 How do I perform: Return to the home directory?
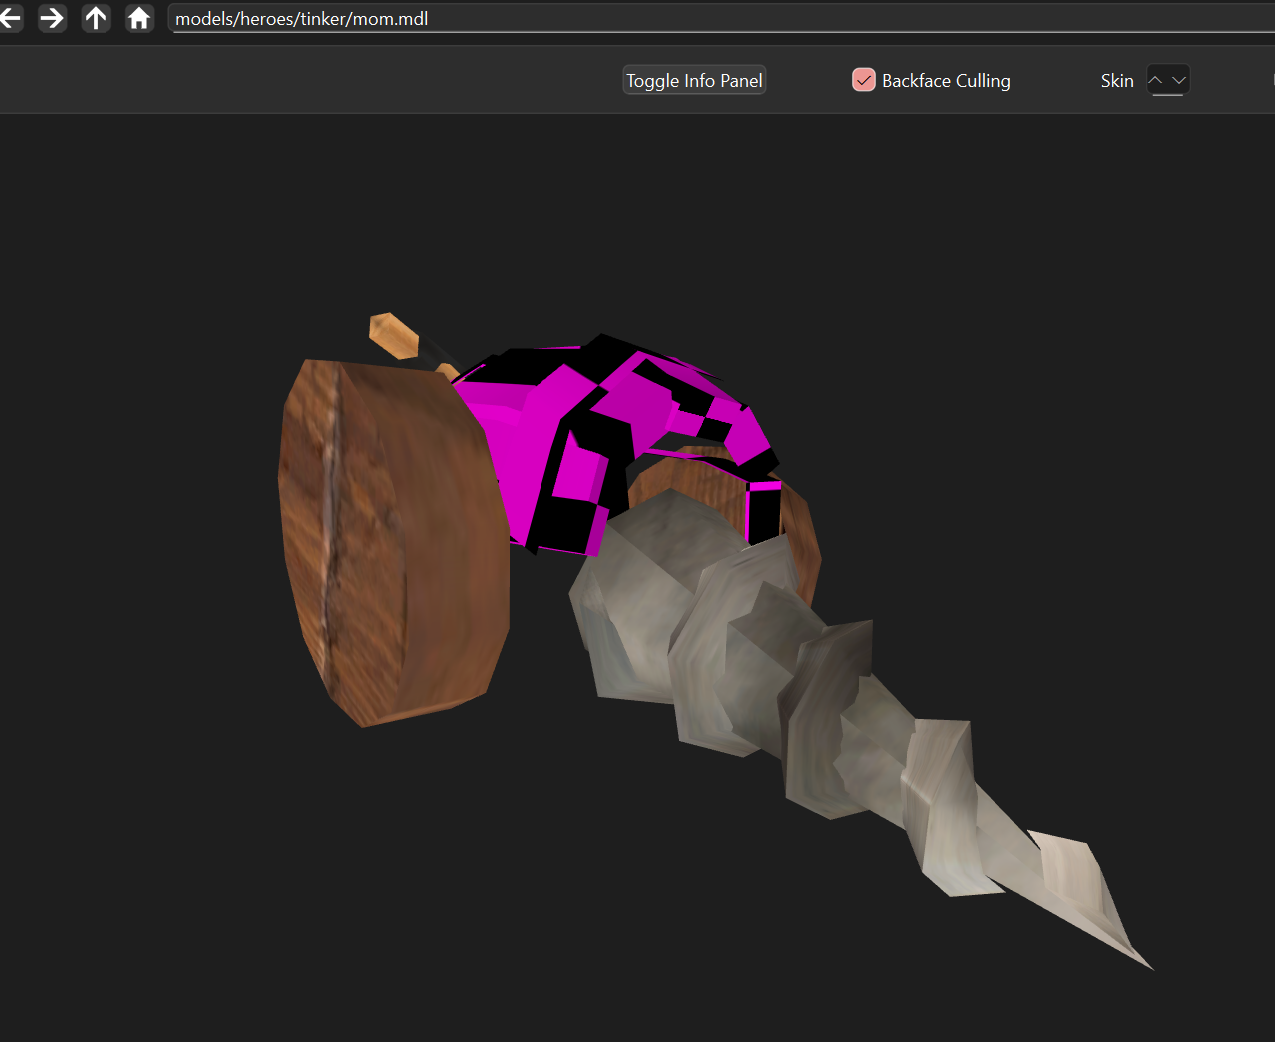pyautogui.click(x=139, y=18)
